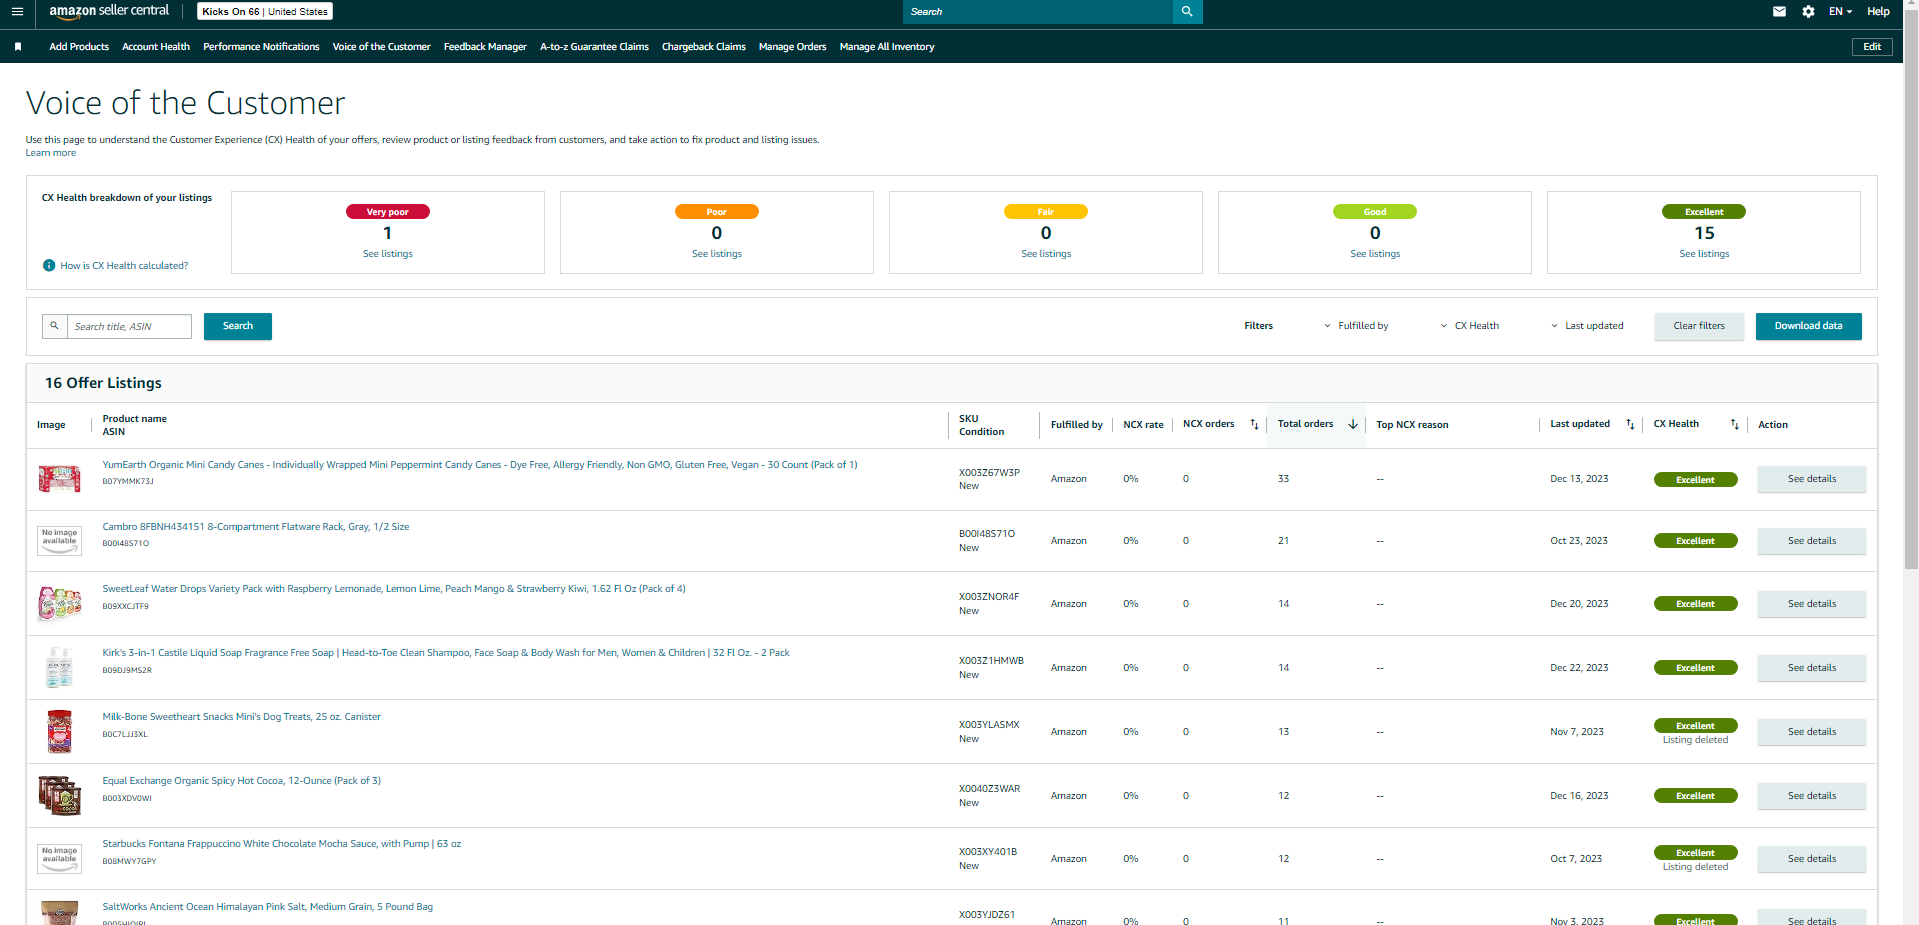The height and width of the screenshot is (925, 1919).
Task: Sort by Total orders down arrow
Action: click(x=1353, y=425)
